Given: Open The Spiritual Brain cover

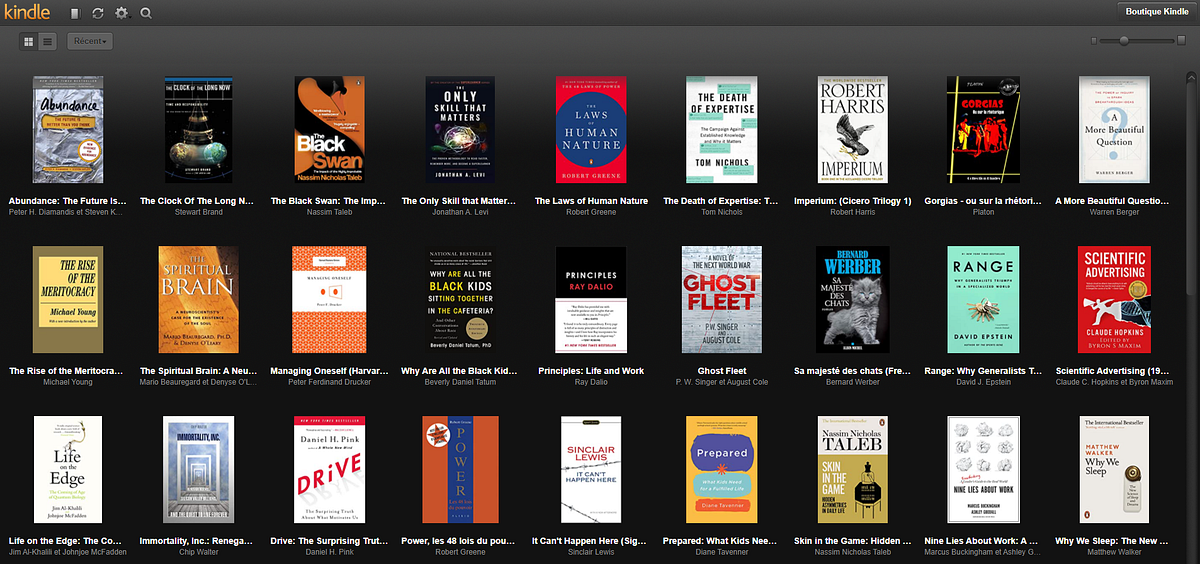Looking at the screenshot, I should pyautogui.click(x=199, y=300).
